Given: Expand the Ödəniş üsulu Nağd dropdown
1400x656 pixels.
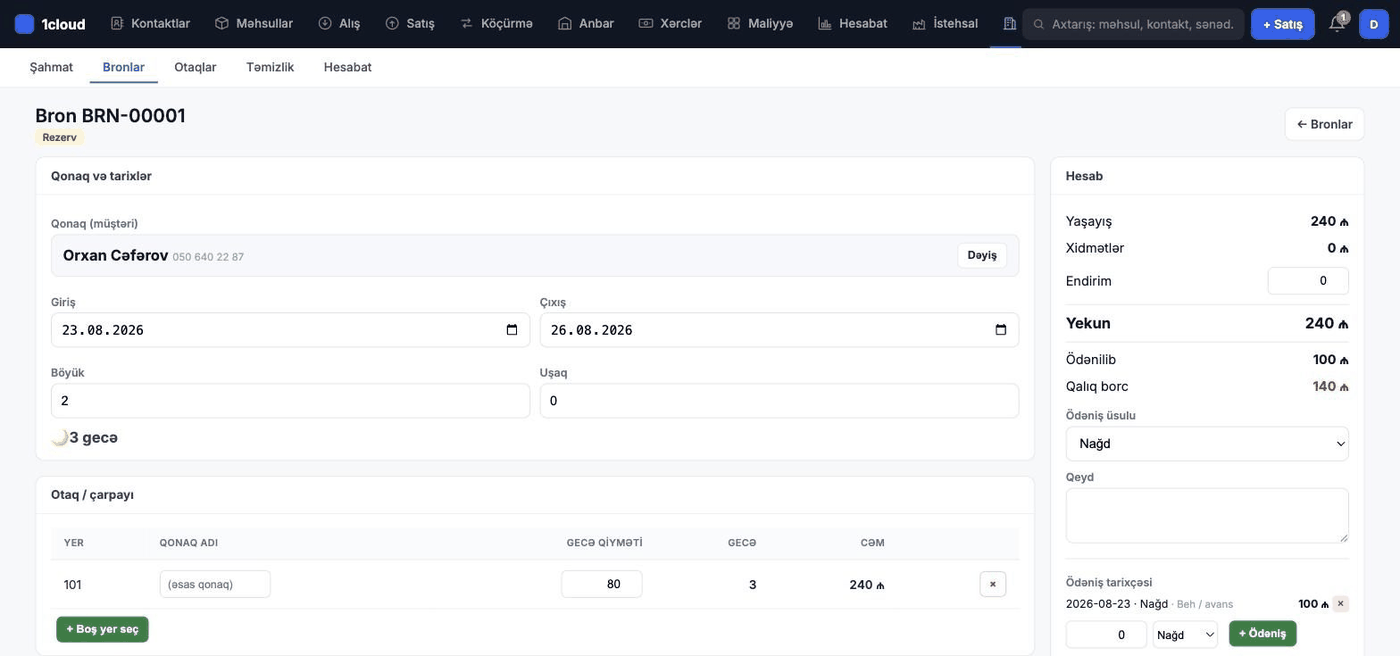Looking at the screenshot, I should point(1207,443).
